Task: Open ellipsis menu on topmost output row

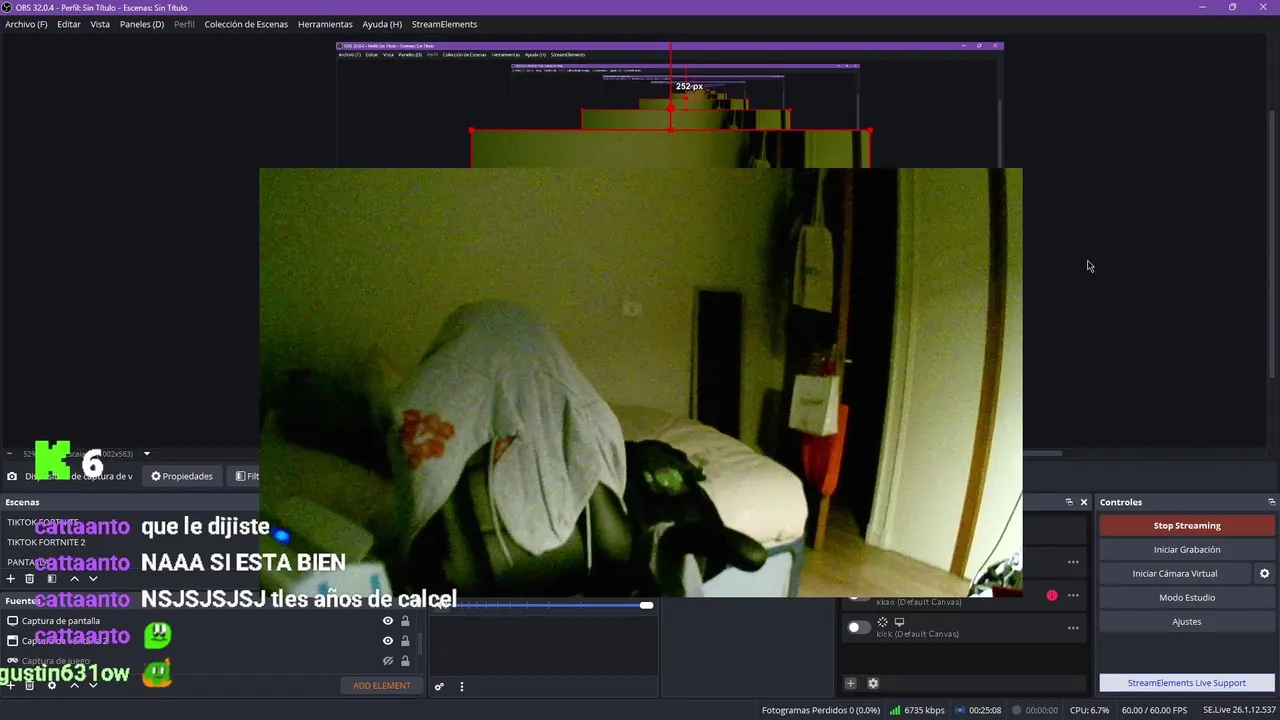Action: click(x=1073, y=562)
